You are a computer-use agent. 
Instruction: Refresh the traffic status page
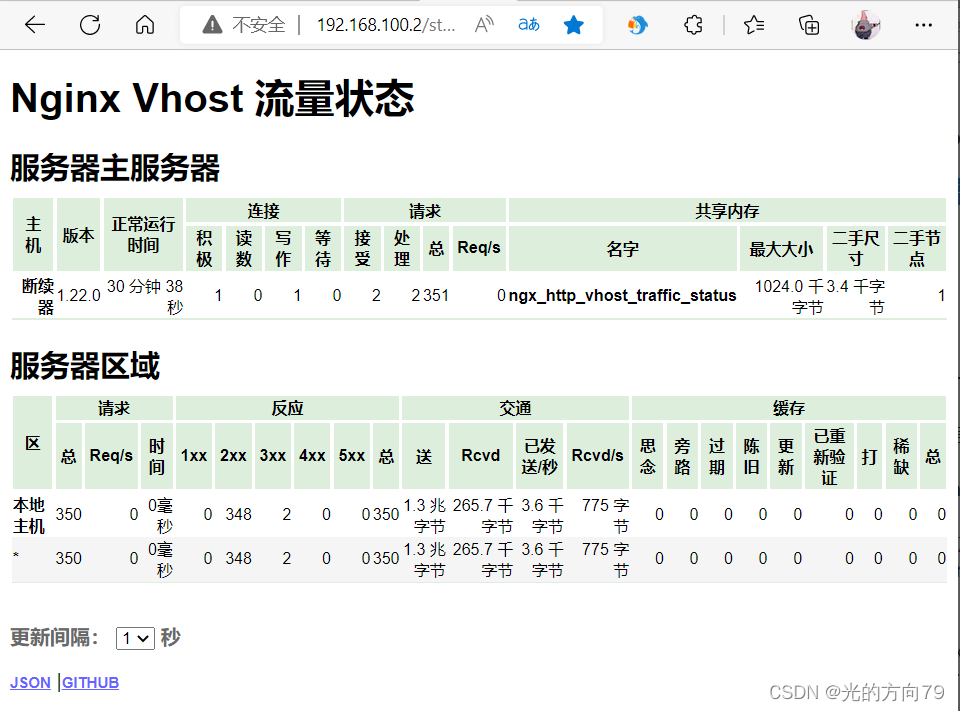click(x=89, y=25)
